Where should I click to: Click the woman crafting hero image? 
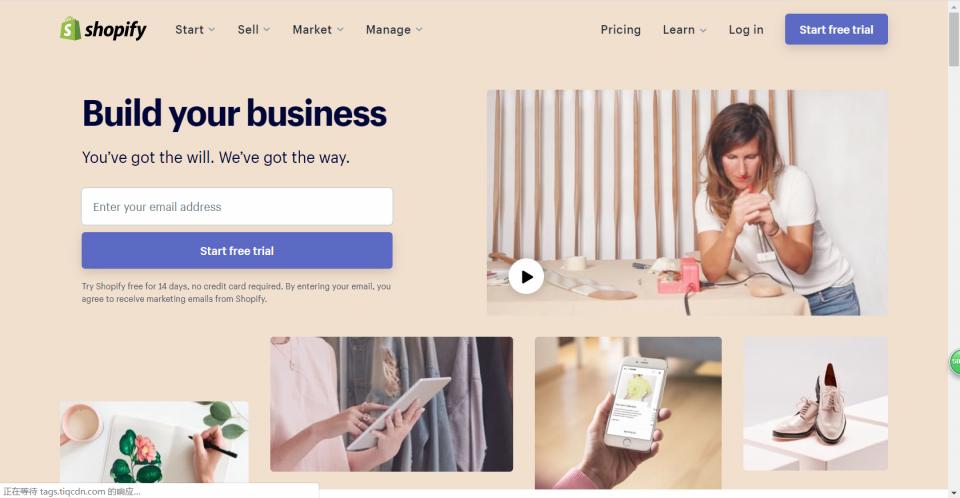[687, 203]
